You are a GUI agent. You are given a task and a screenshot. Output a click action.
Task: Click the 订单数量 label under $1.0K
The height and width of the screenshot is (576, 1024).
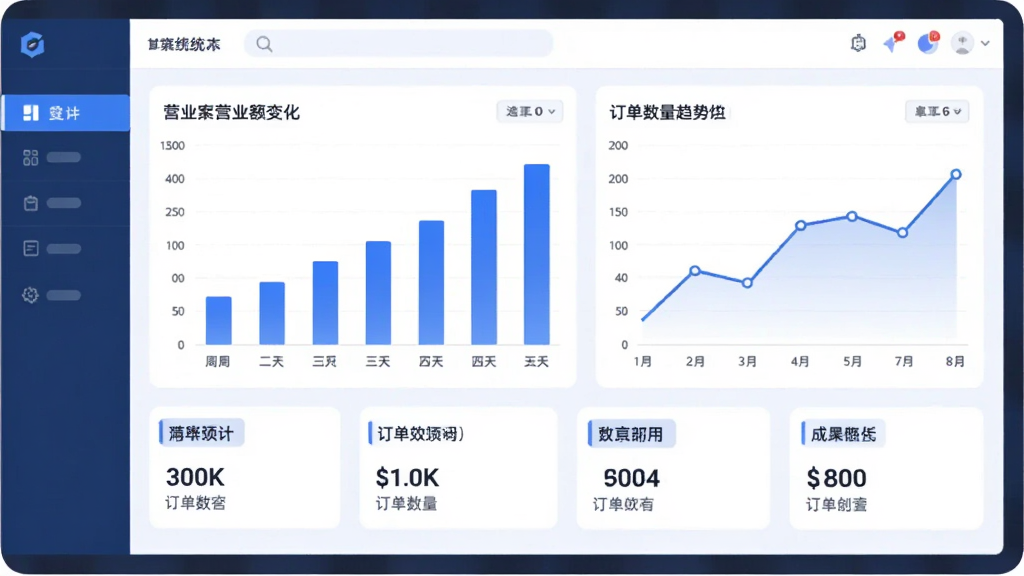pos(406,504)
